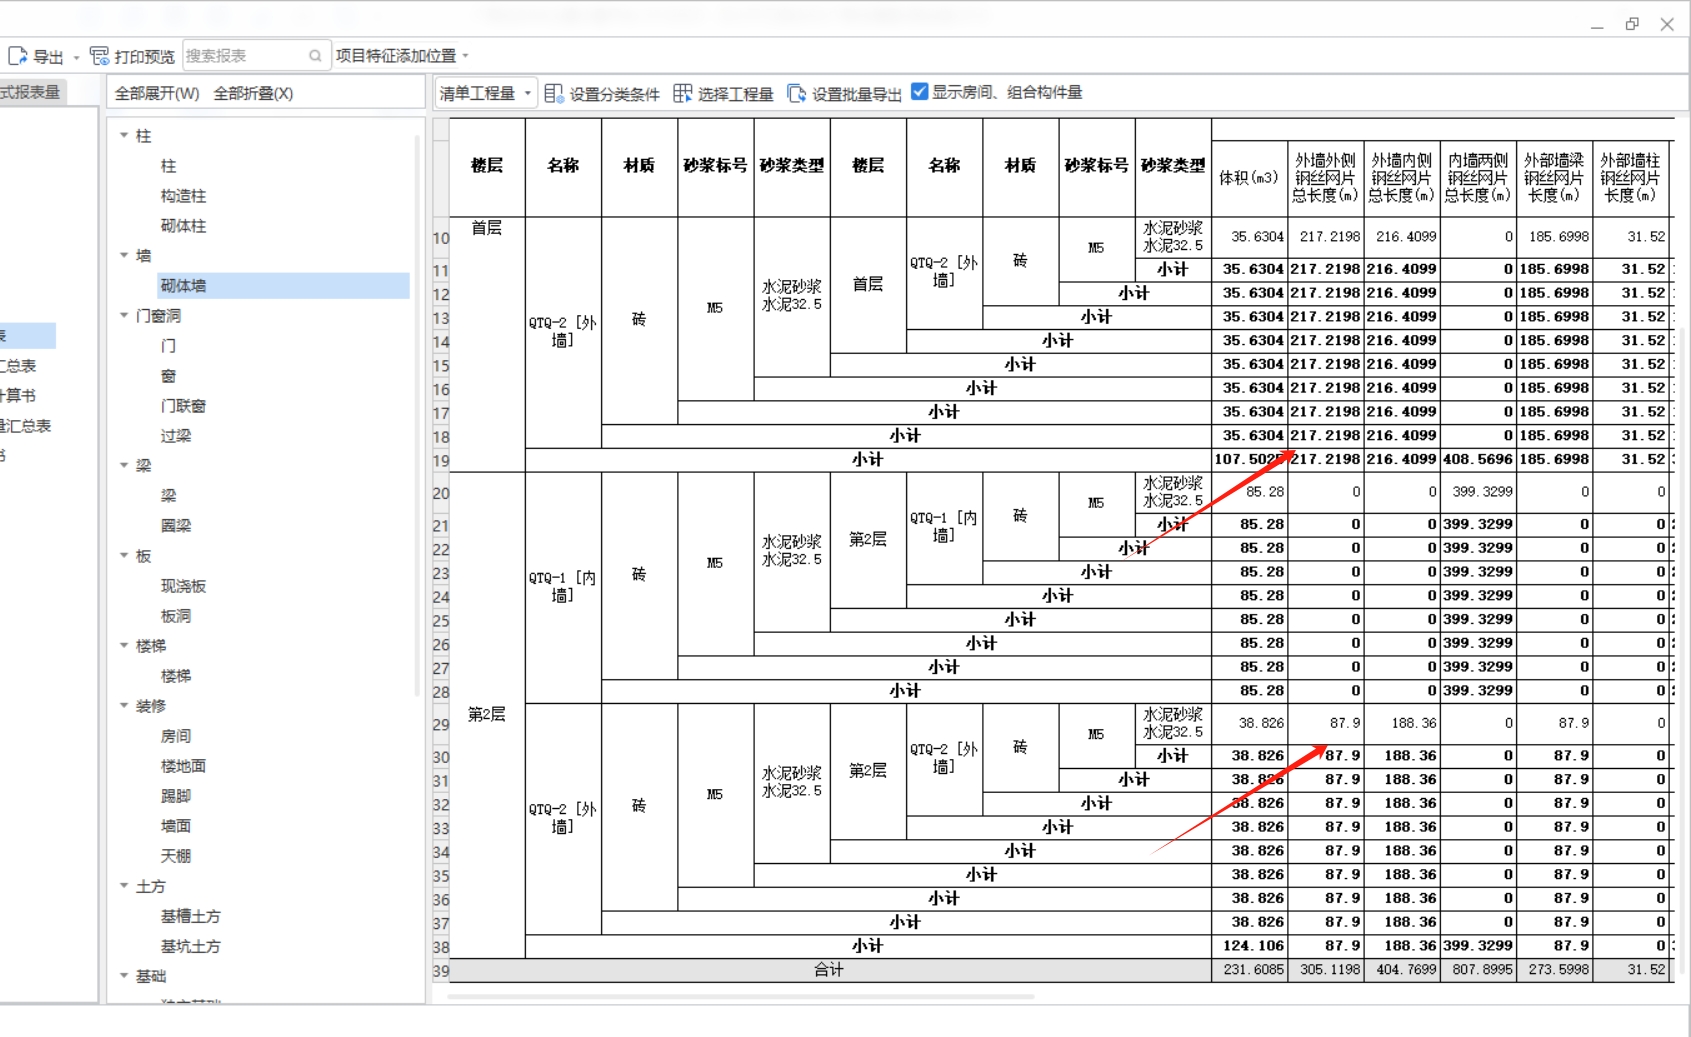The width and height of the screenshot is (1691, 1037).
Task: Click the 合计 total row label
Action: 829,970
